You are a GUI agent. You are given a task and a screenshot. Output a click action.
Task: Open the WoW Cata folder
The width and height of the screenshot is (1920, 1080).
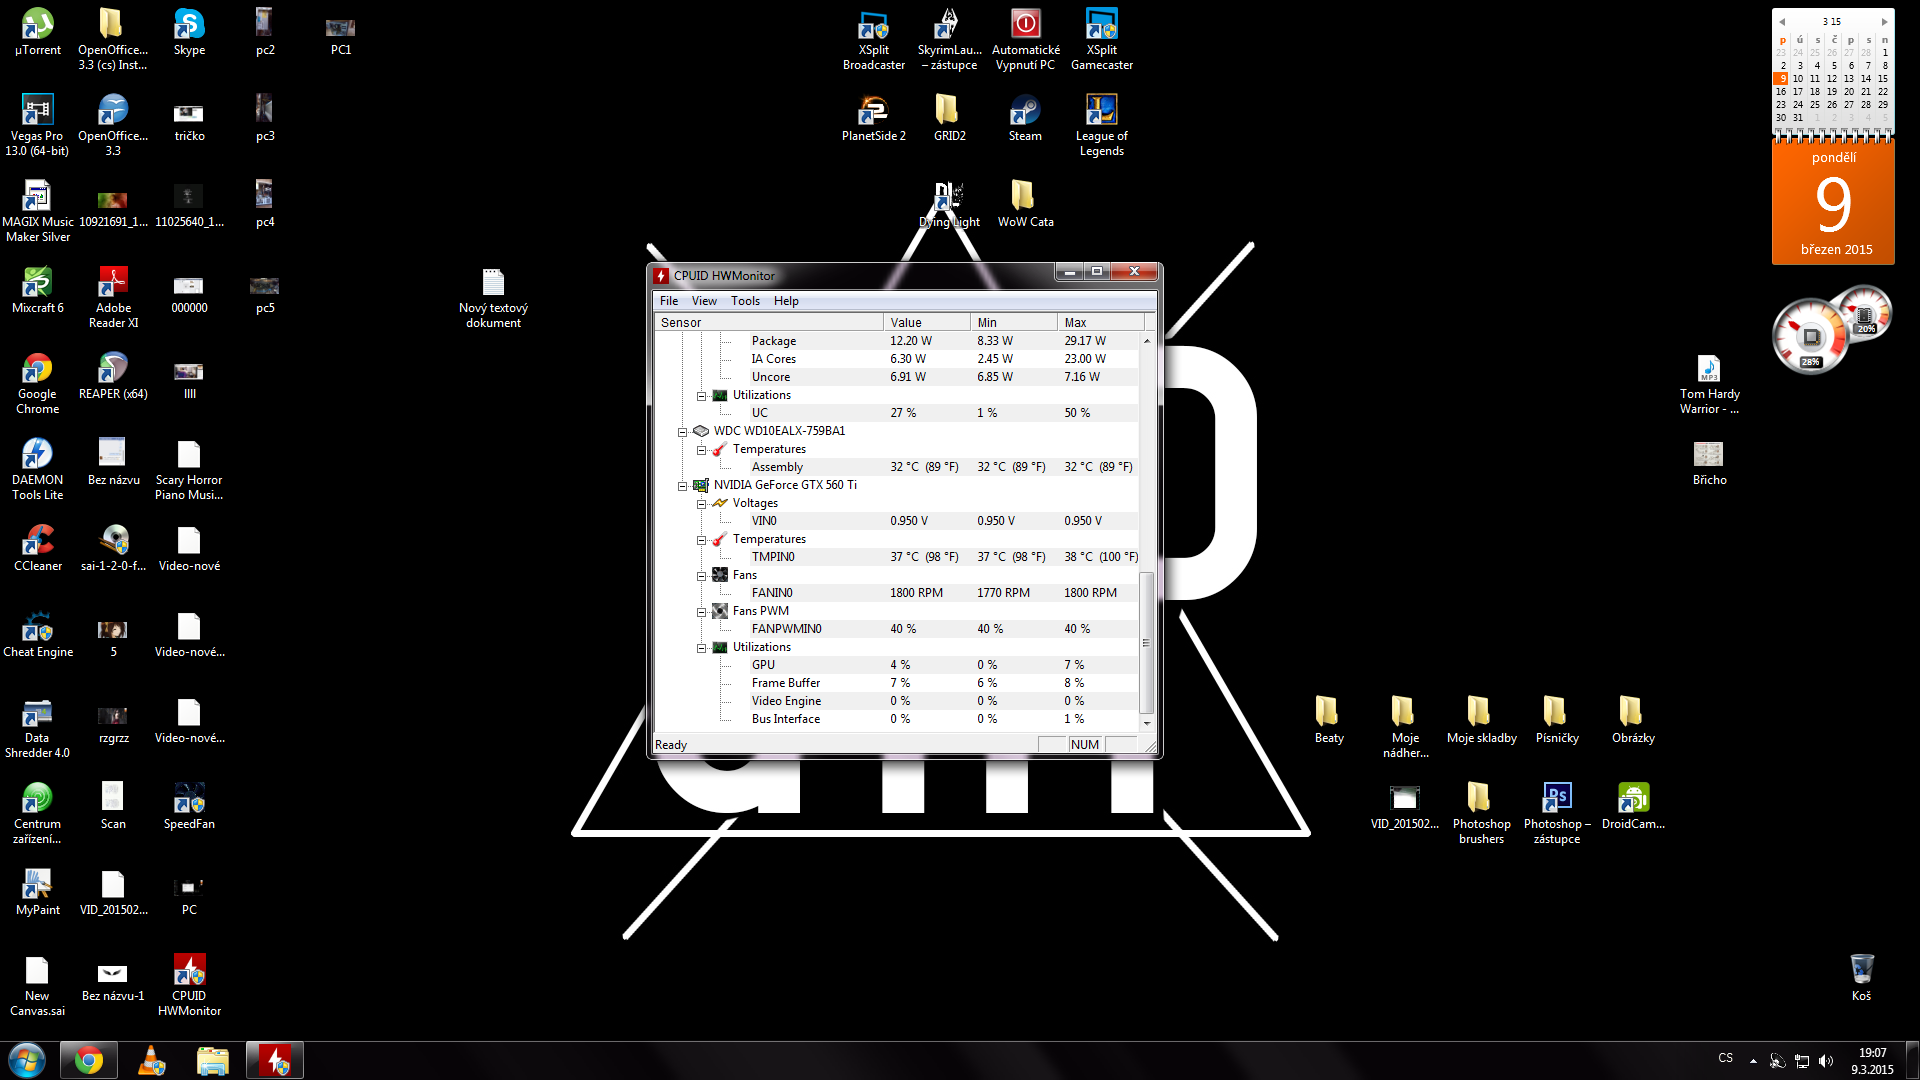click(1025, 204)
